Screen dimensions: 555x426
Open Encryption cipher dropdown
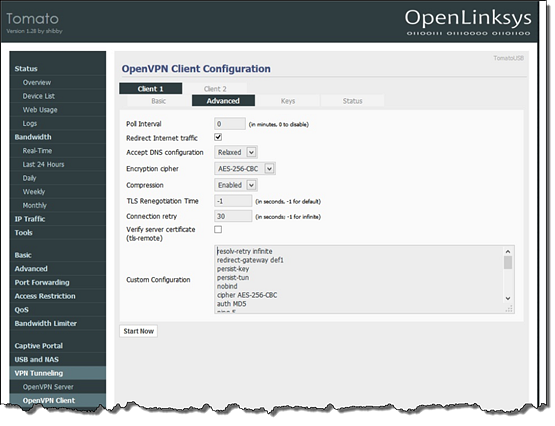tap(245, 169)
